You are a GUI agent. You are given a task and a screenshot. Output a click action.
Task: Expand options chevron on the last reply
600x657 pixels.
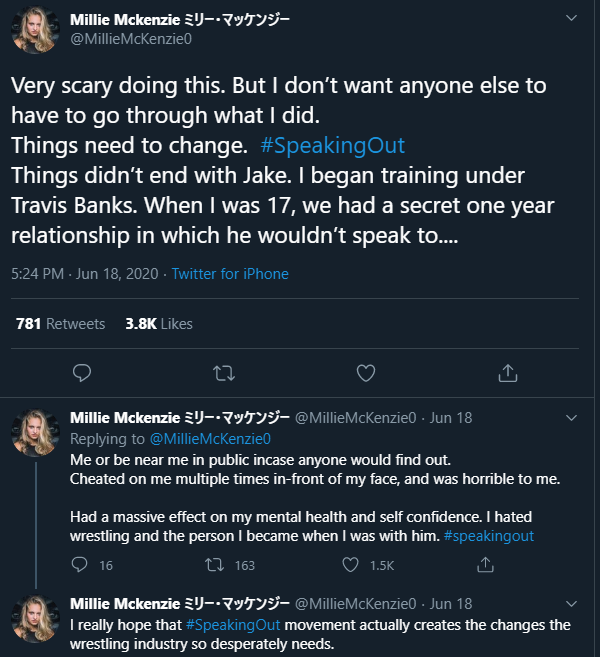click(x=571, y=603)
